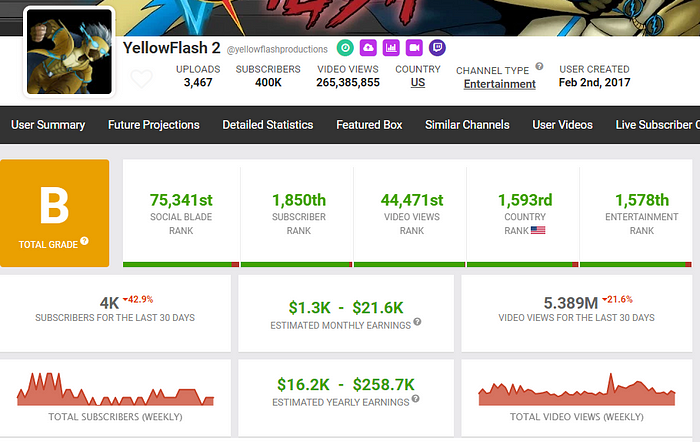Viewport: 700px width, 442px height.
Task: Go to Detailed Statistics tab
Action: pos(268,125)
